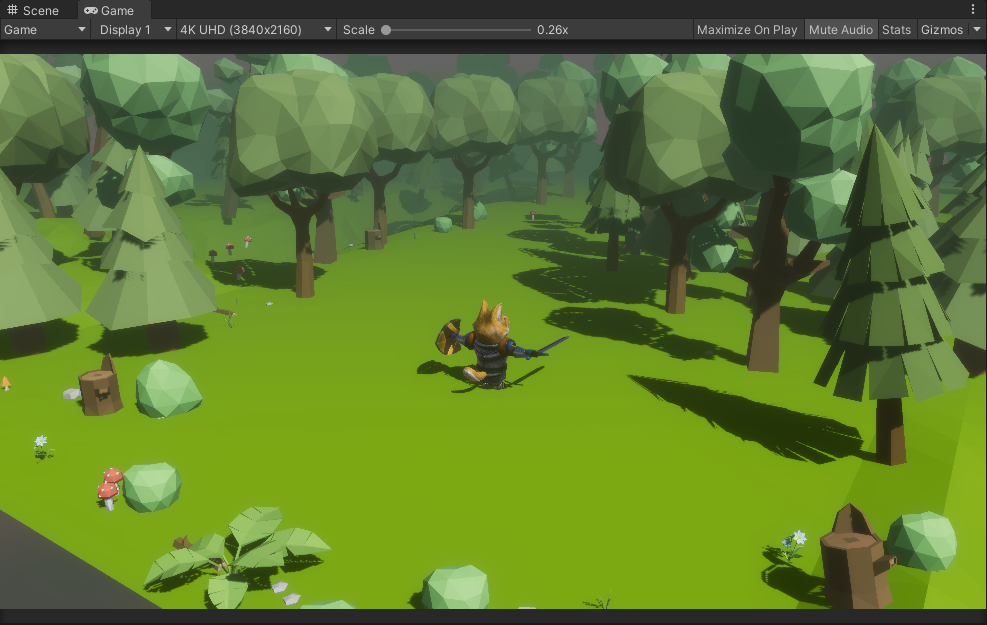
Task: Open the Game aspect ratio dropdown
Action: (45, 29)
